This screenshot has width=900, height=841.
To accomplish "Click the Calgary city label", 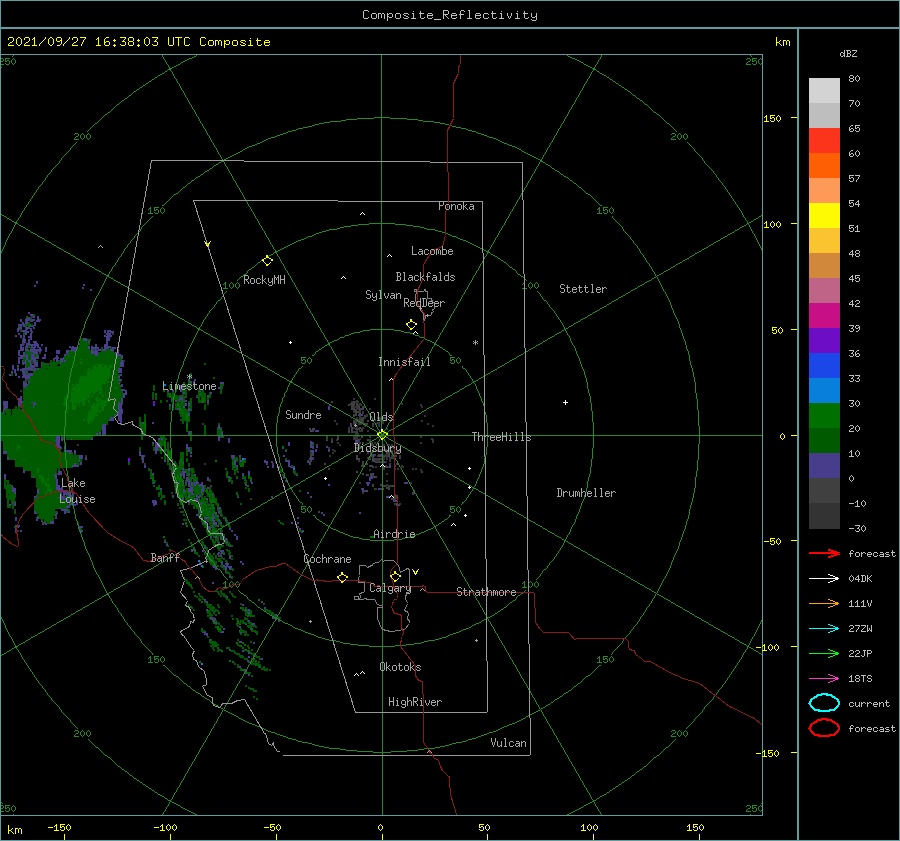I will [390, 588].
